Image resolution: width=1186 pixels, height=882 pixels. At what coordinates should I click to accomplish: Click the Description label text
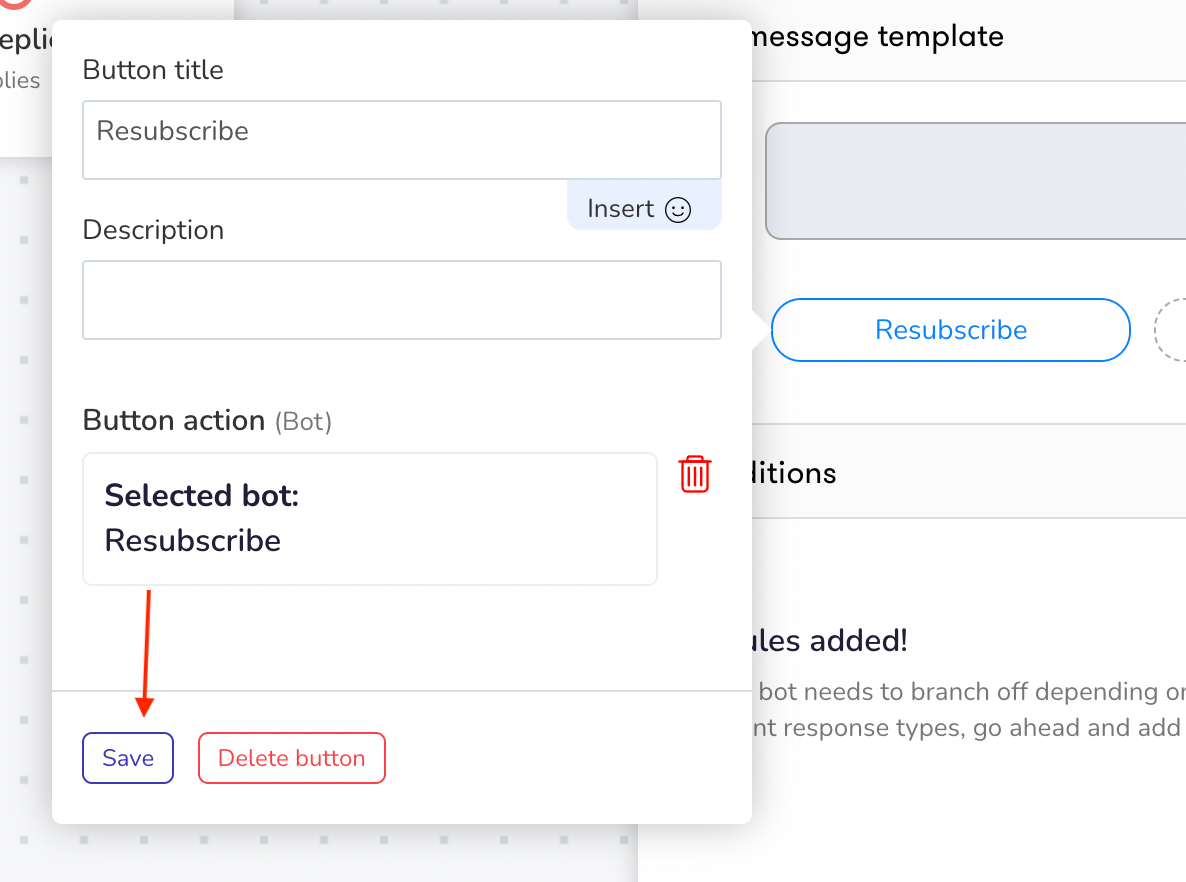[153, 230]
